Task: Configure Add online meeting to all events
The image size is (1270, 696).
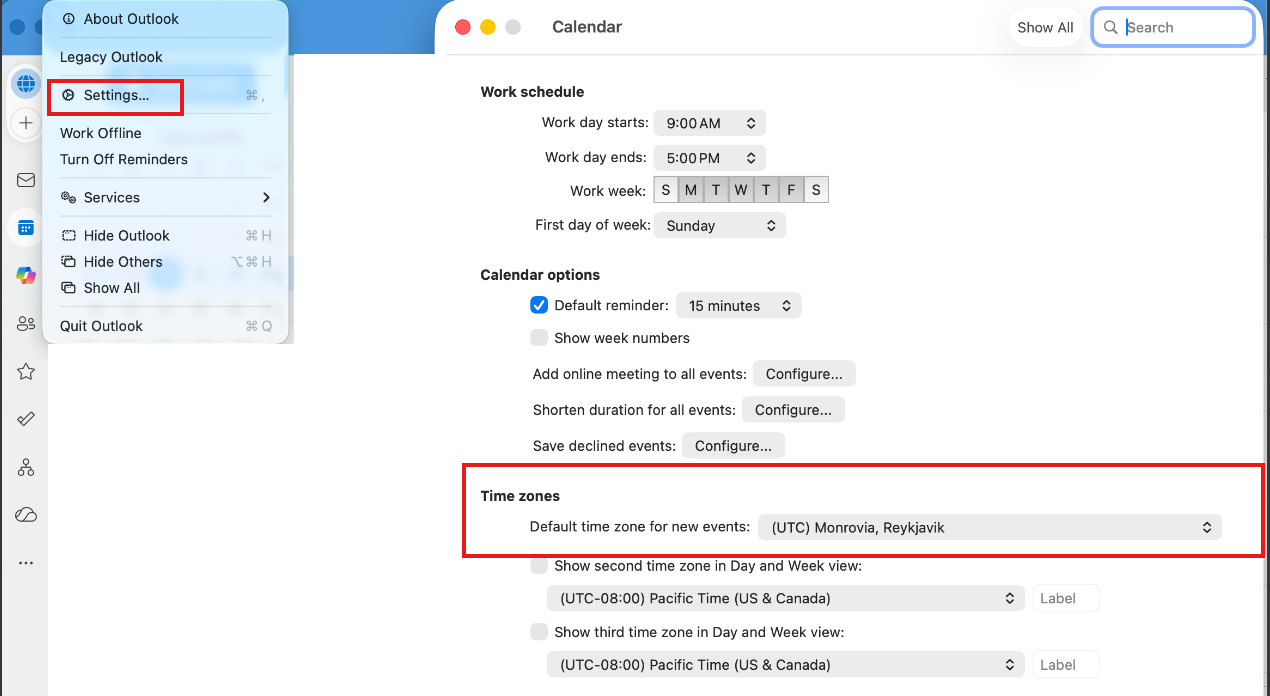Action: click(x=804, y=374)
